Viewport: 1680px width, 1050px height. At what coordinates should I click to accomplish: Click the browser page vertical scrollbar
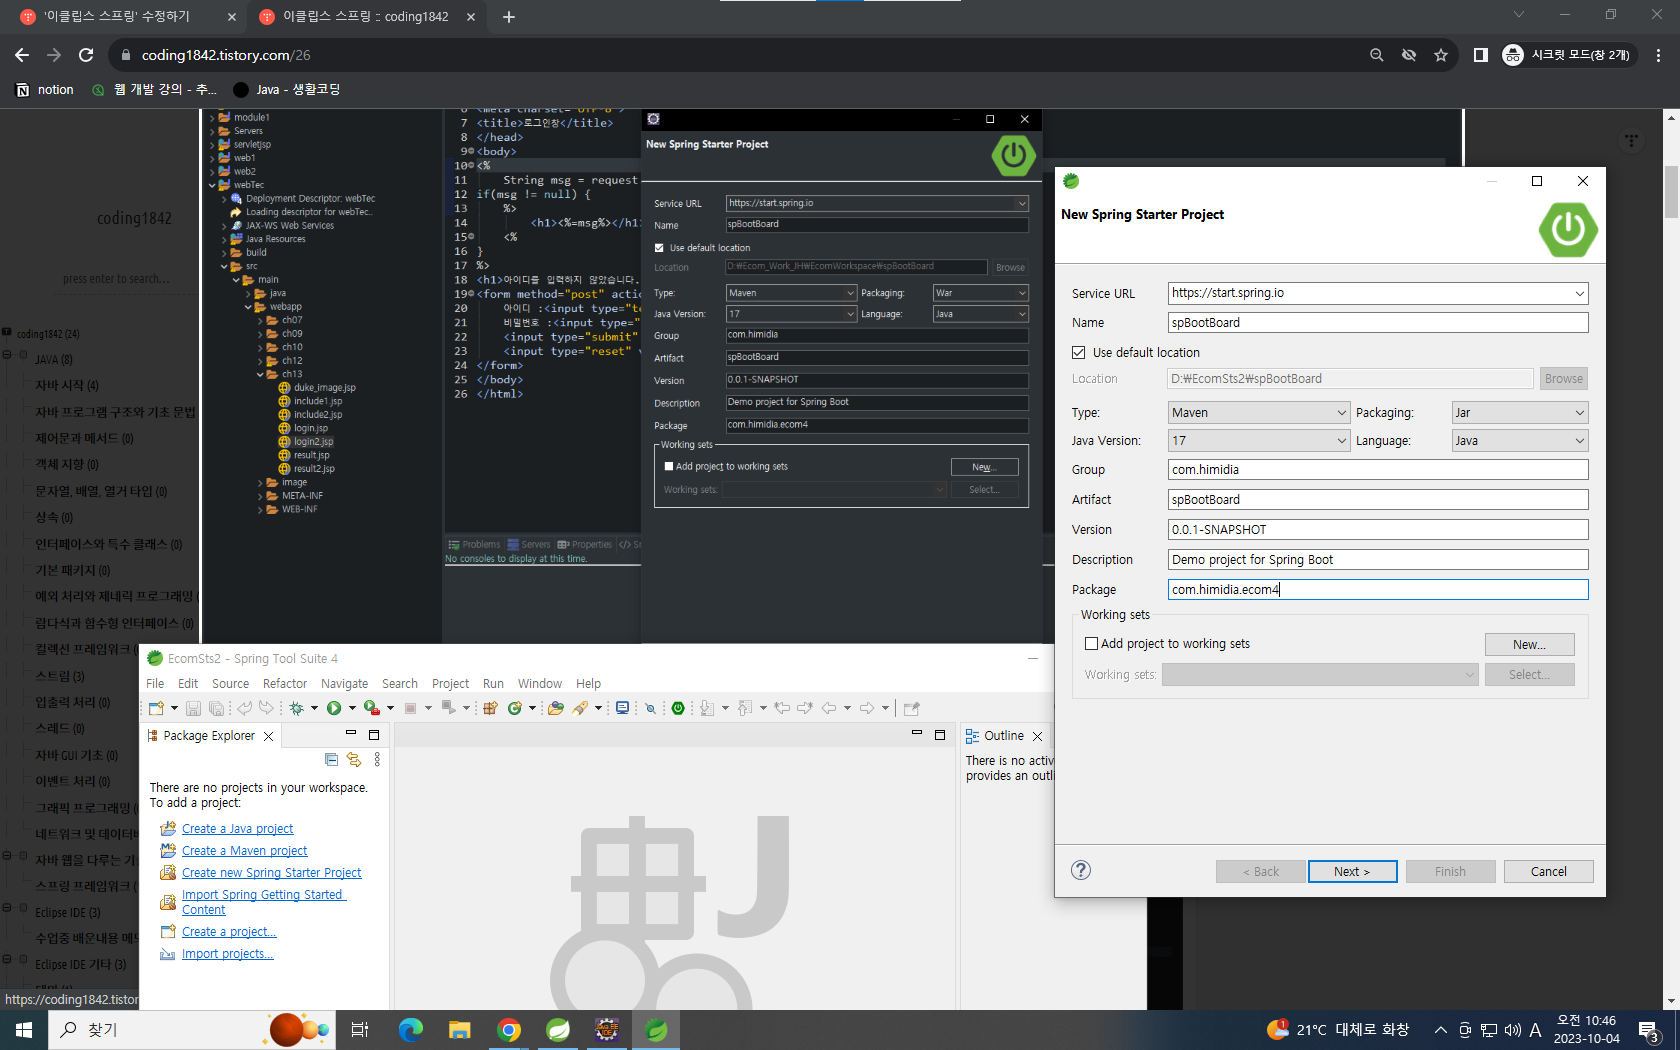(x=1671, y=193)
